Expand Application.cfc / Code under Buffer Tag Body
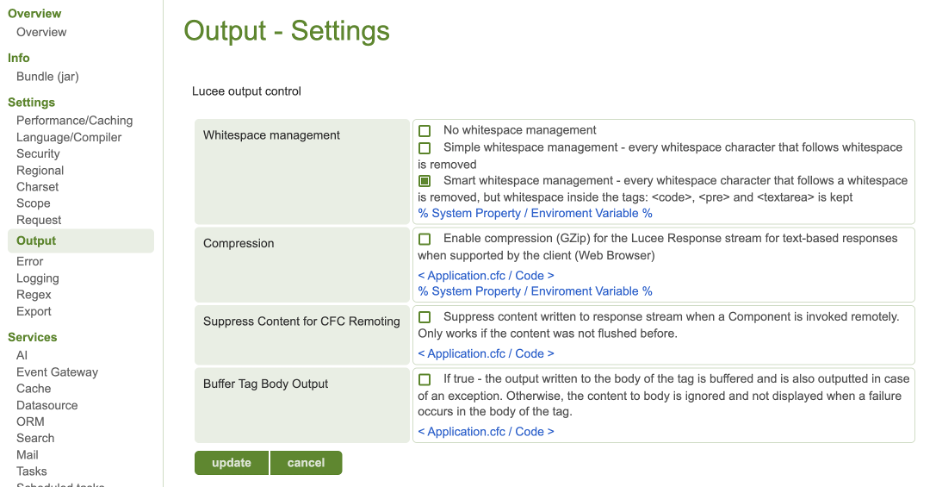Image resolution: width=936 pixels, height=488 pixels. pos(485,432)
